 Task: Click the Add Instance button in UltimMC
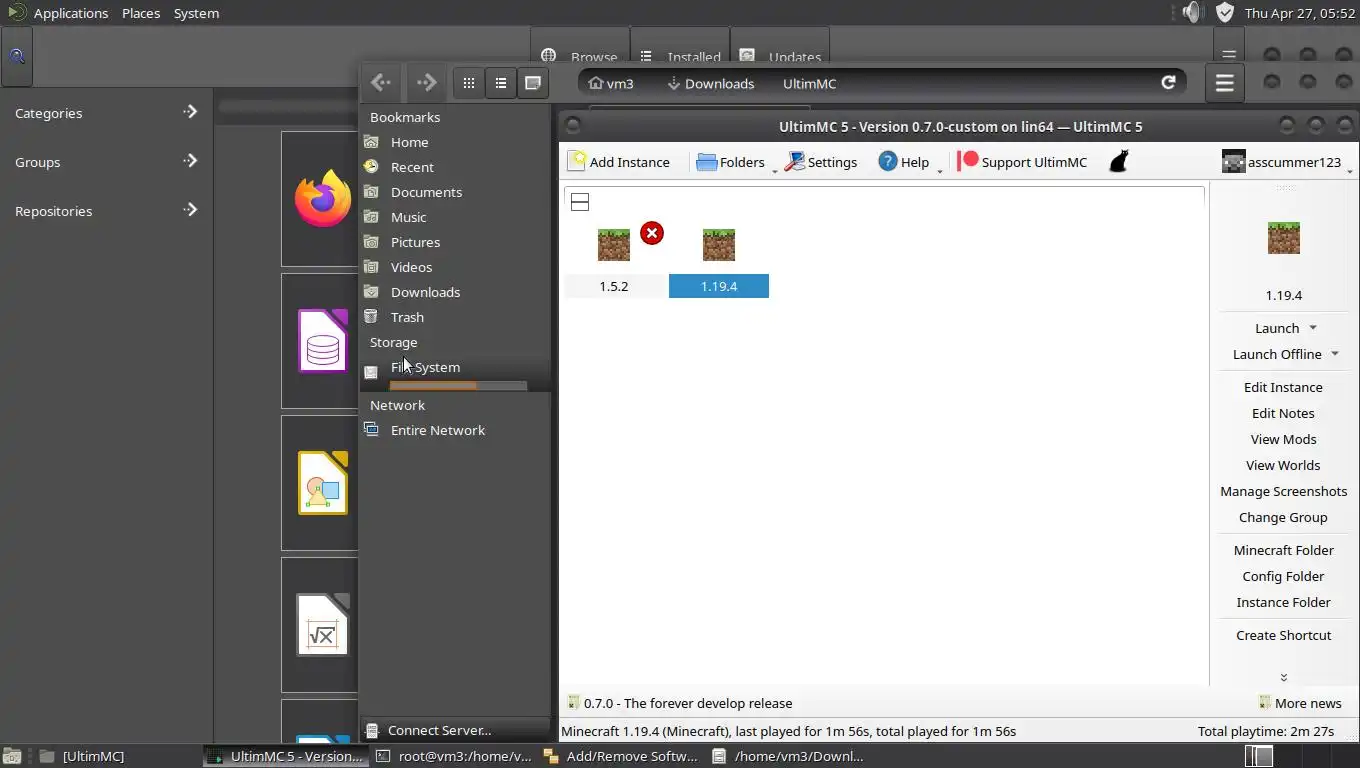point(619,162)
